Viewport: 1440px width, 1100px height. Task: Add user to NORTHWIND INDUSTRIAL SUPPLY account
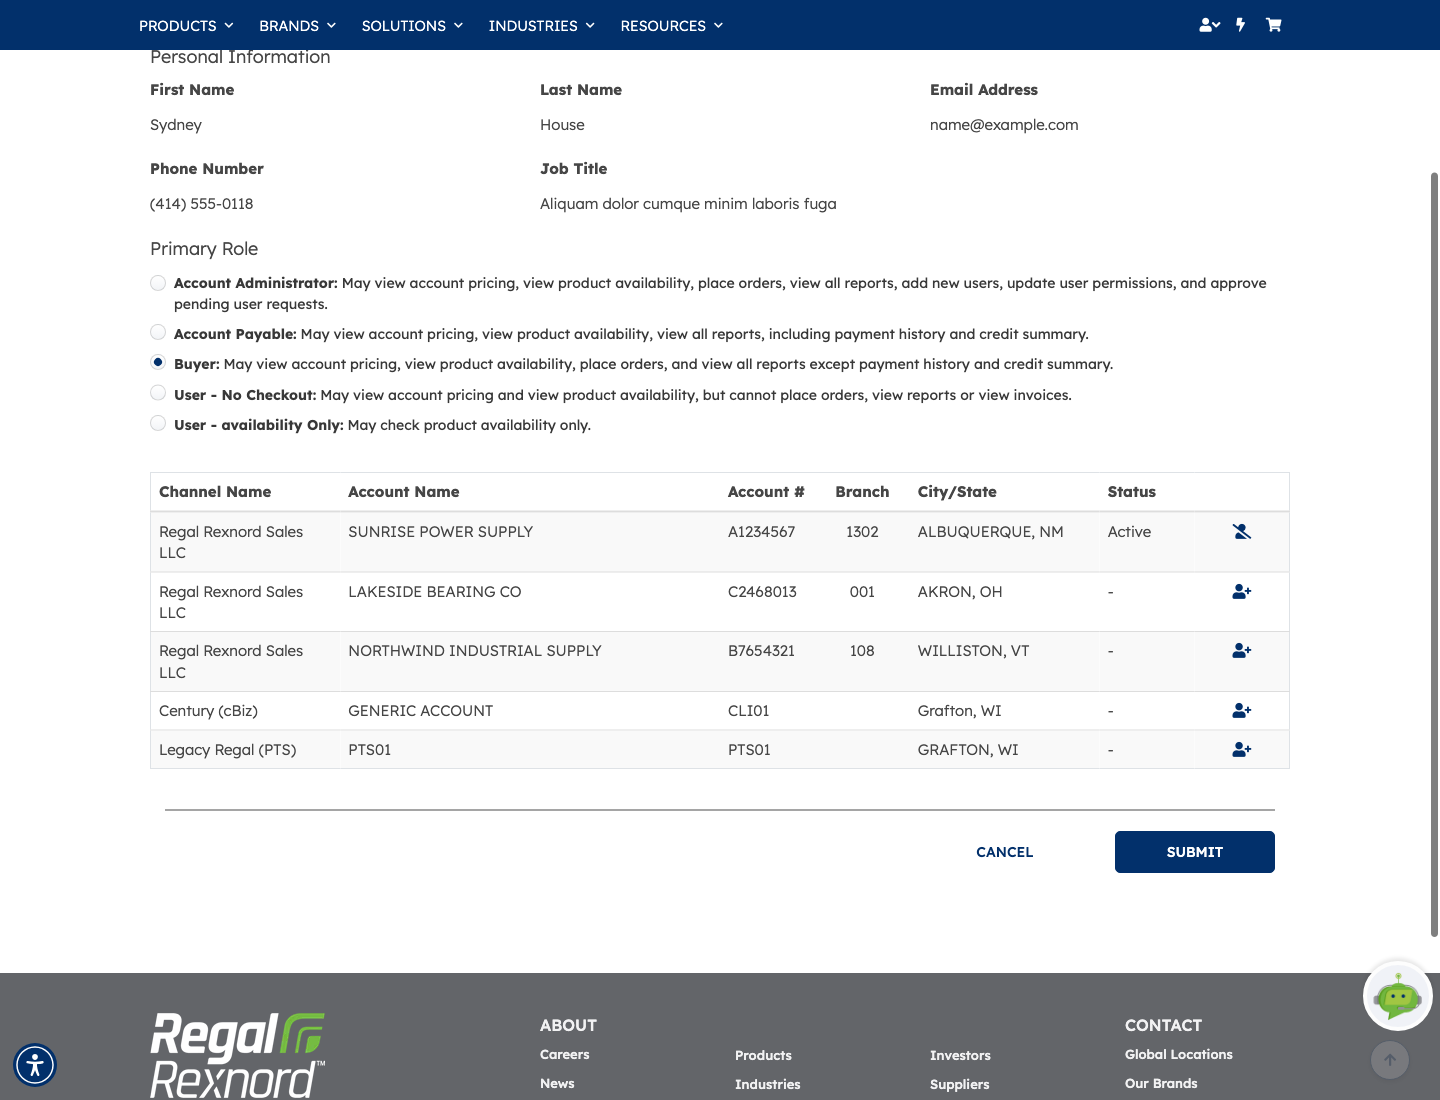pos(1242,651)
